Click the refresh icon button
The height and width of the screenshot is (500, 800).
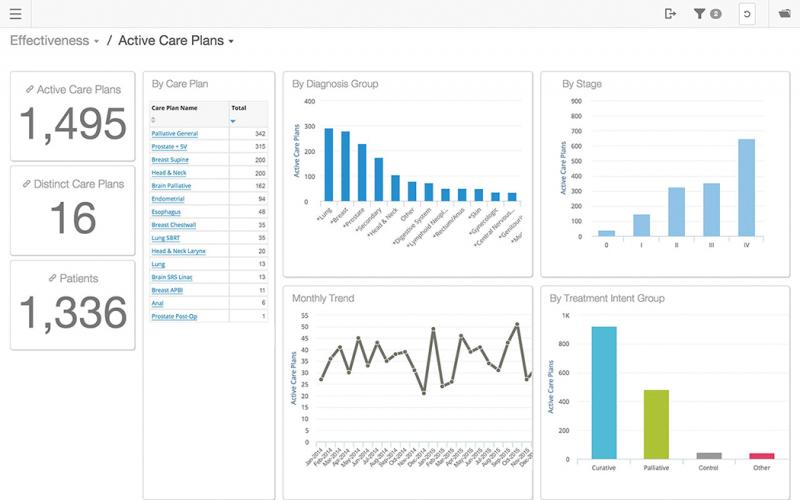tap(747, 14)
